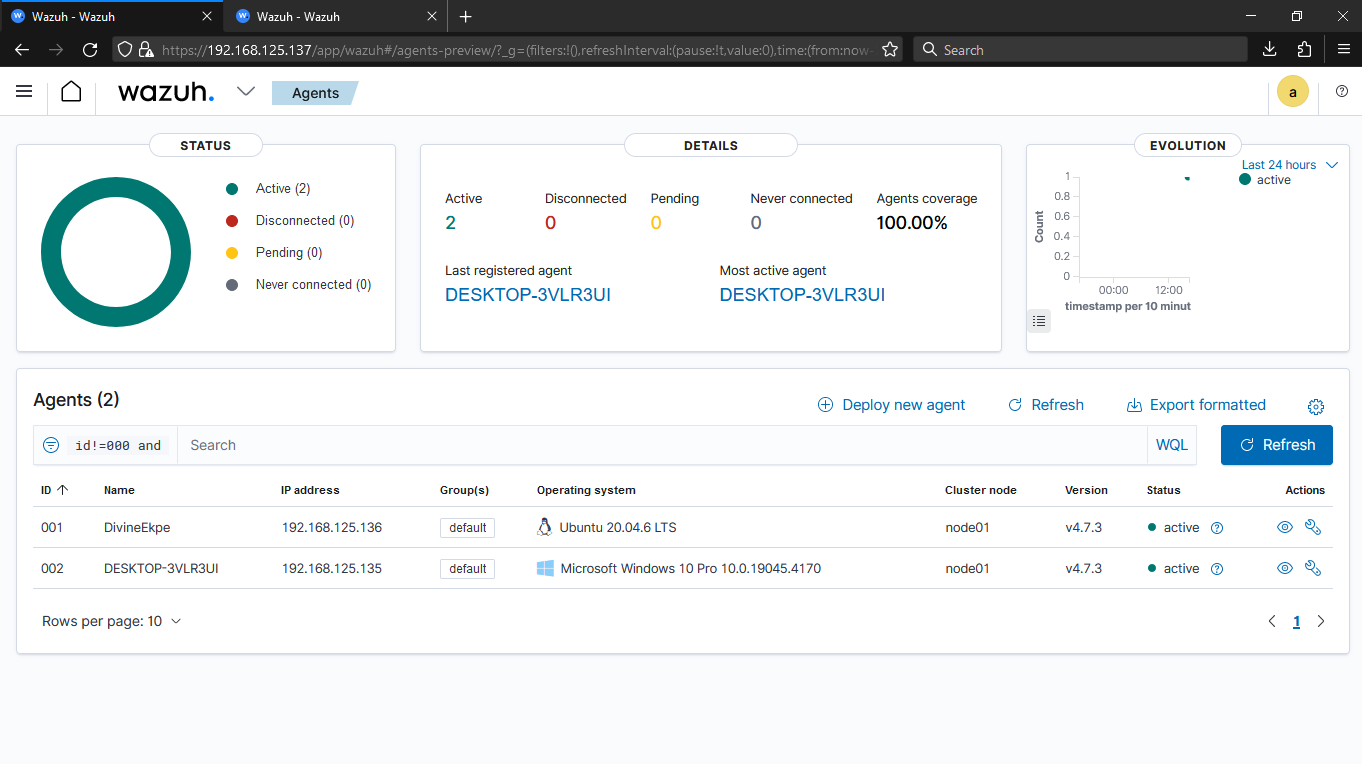Image resolution: width=1362 pixels, height=764 pixels.
Task: Sort by ID column header
Action: tap(54, 490)
